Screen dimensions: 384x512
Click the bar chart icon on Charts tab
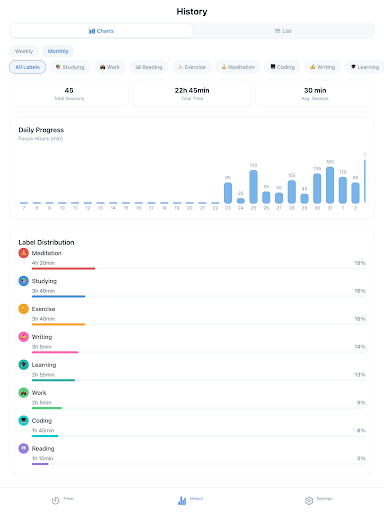click(x=92, y=31)
